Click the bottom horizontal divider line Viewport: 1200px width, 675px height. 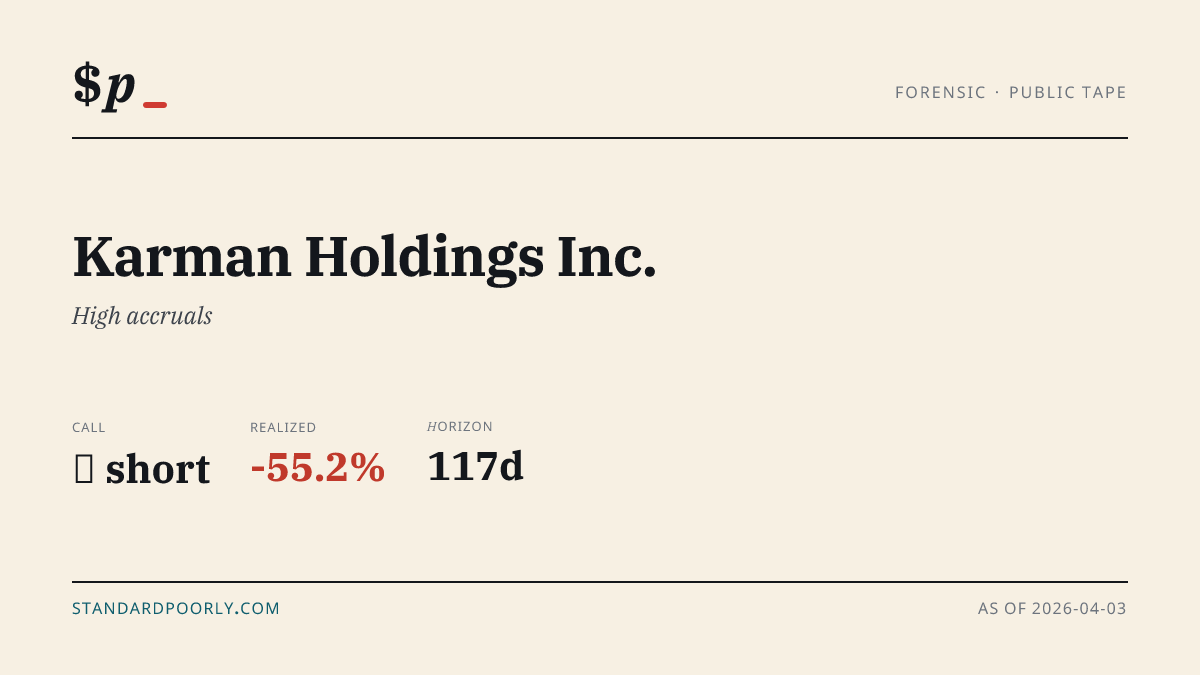(x=600, y=581)
